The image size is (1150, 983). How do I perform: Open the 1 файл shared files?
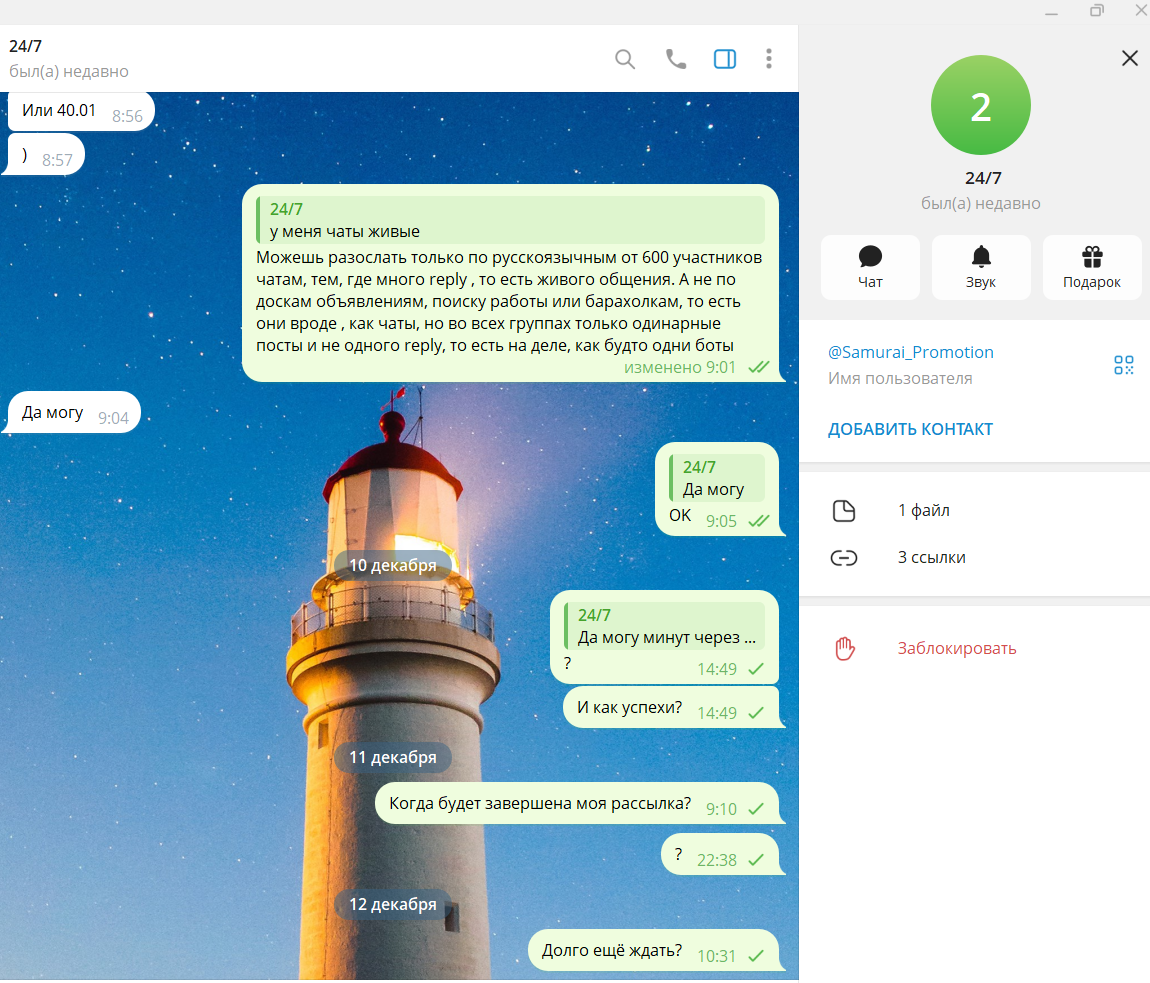(923, 511)
